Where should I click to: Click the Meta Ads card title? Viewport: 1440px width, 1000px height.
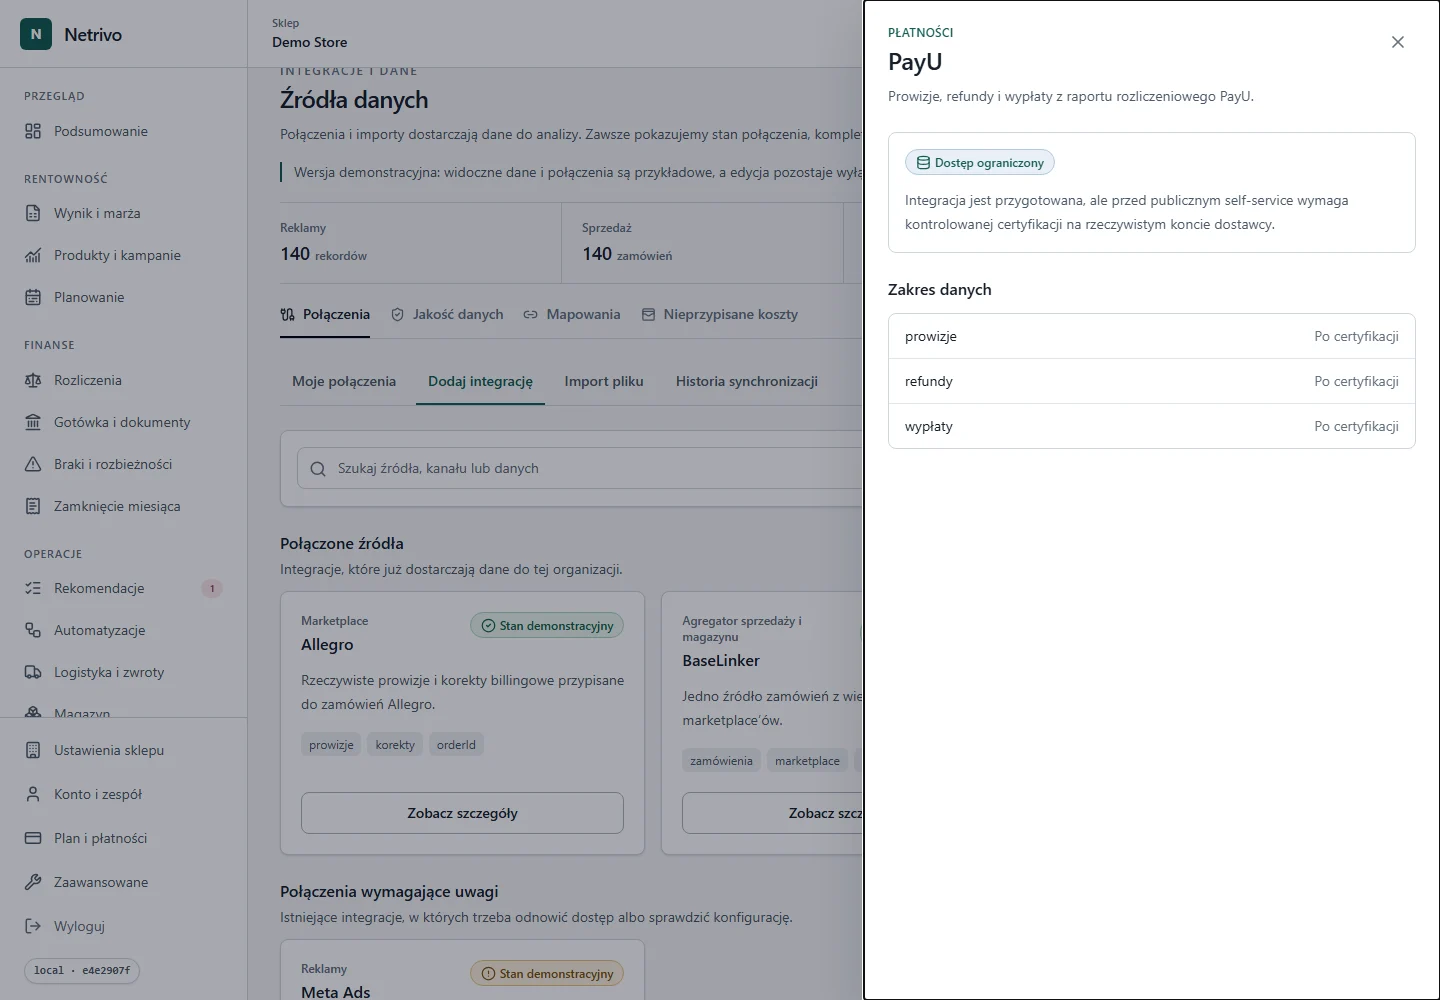pos(336,992)
